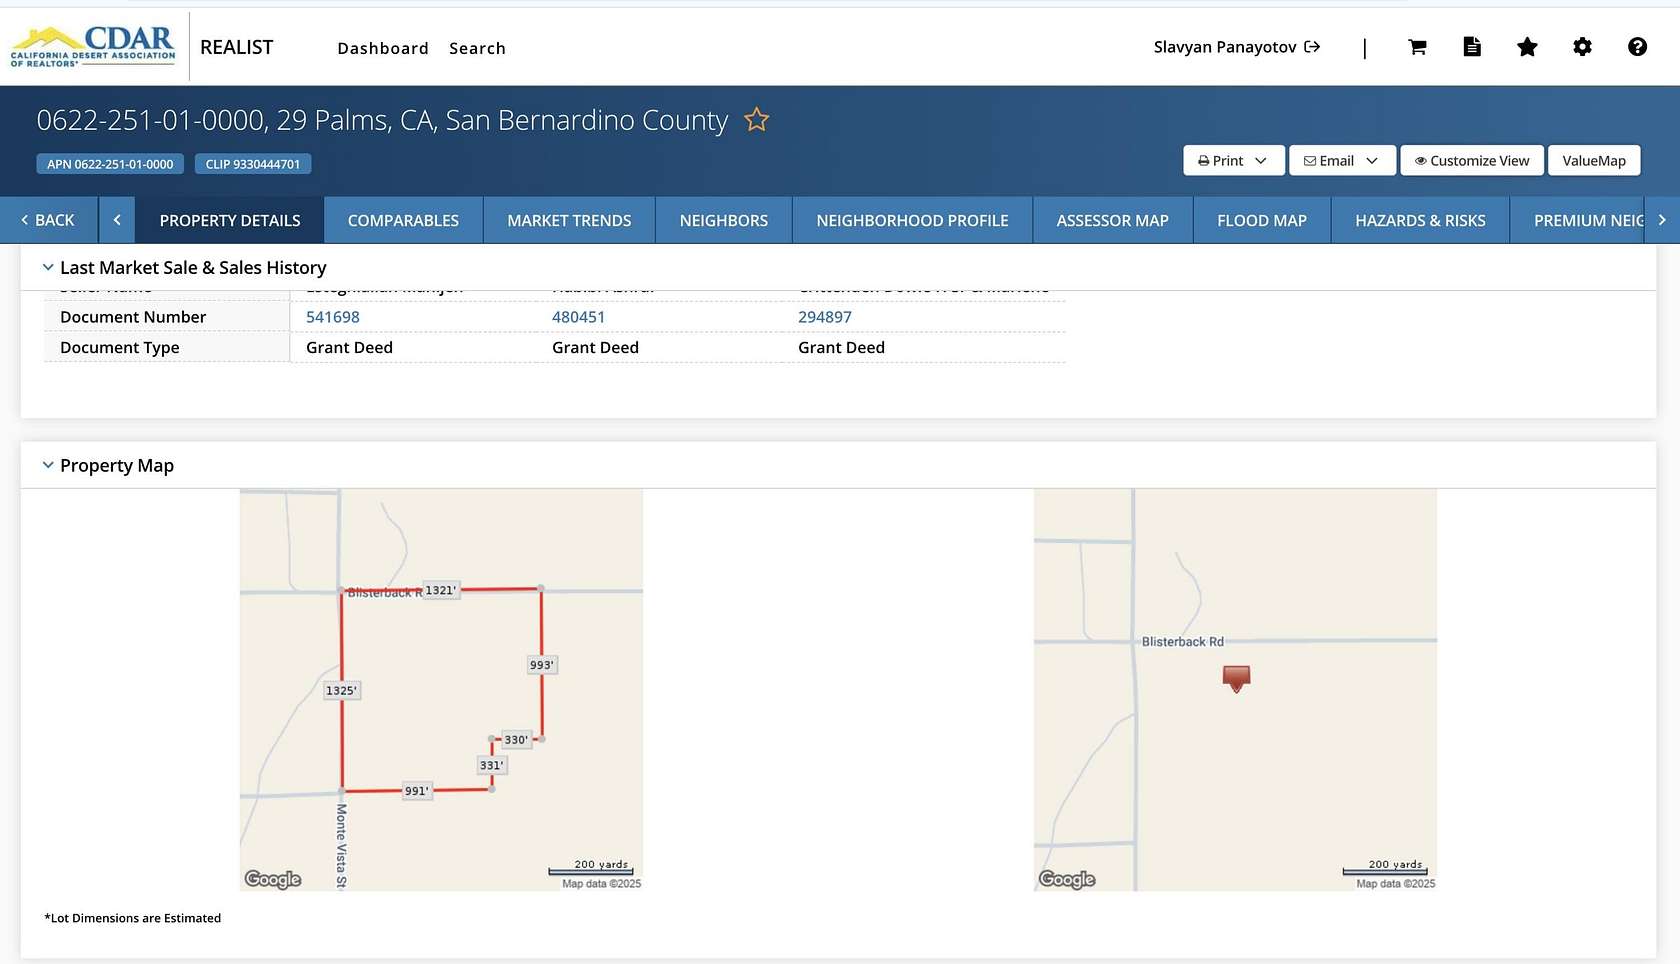Open favorites via the star icon
This screenshot has width=1680, height=964.
(1527, 46)
